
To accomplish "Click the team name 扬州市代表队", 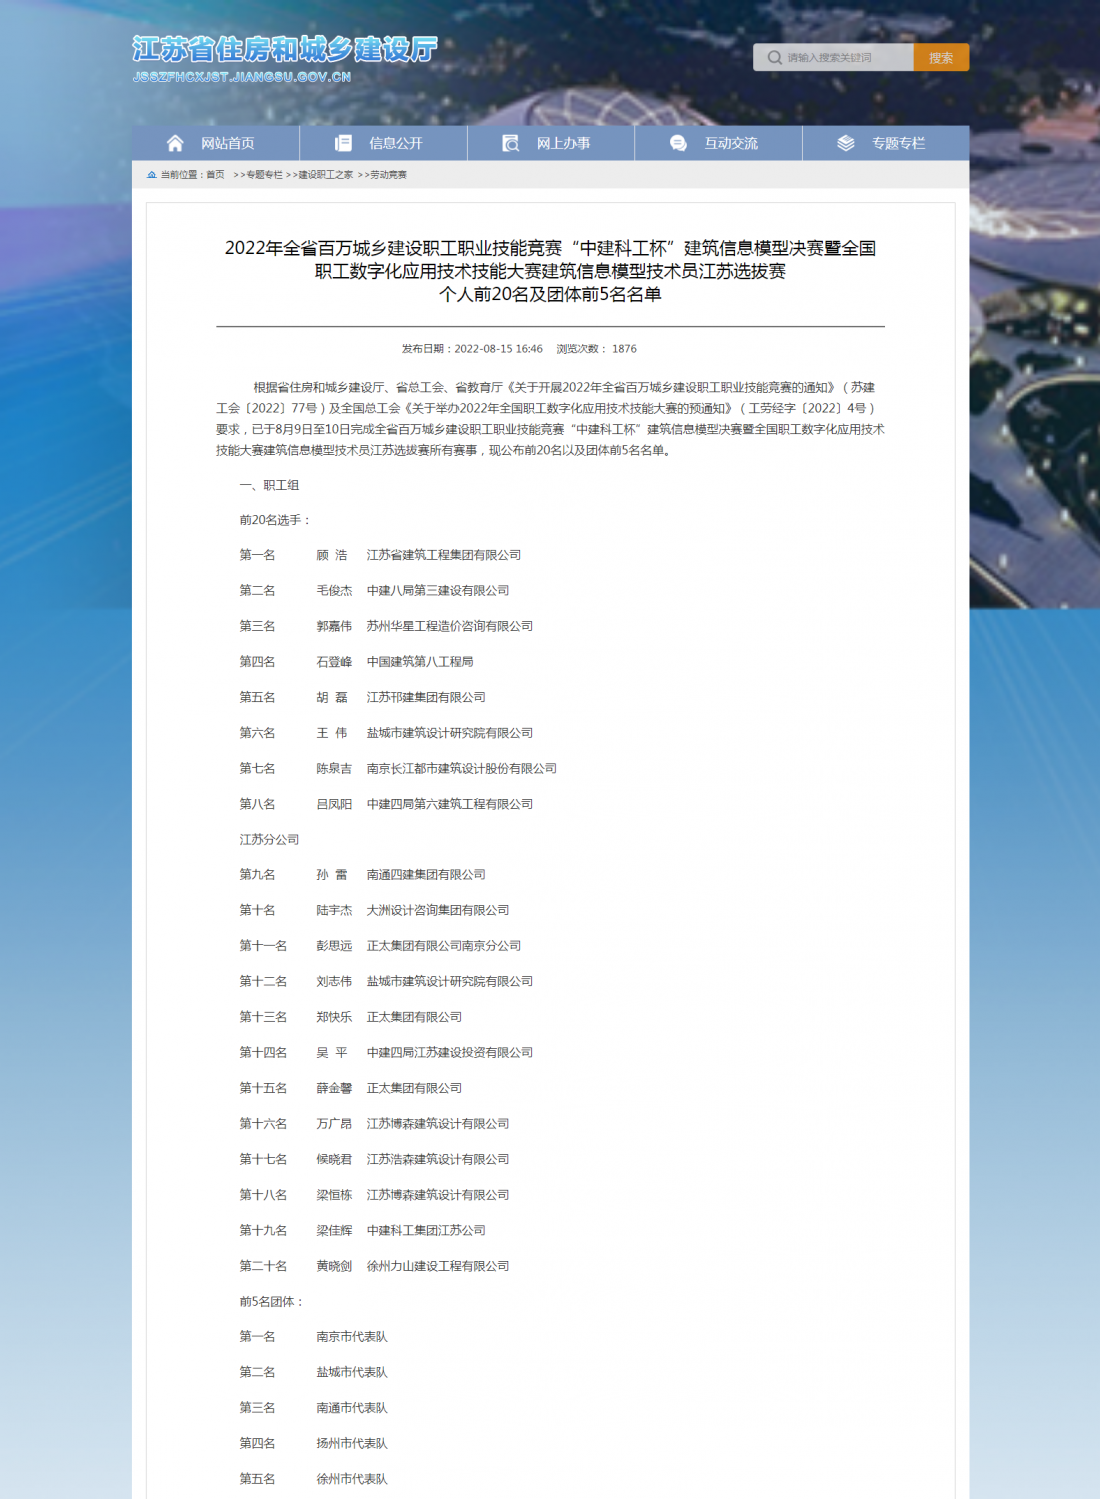I will [352, 1444].
